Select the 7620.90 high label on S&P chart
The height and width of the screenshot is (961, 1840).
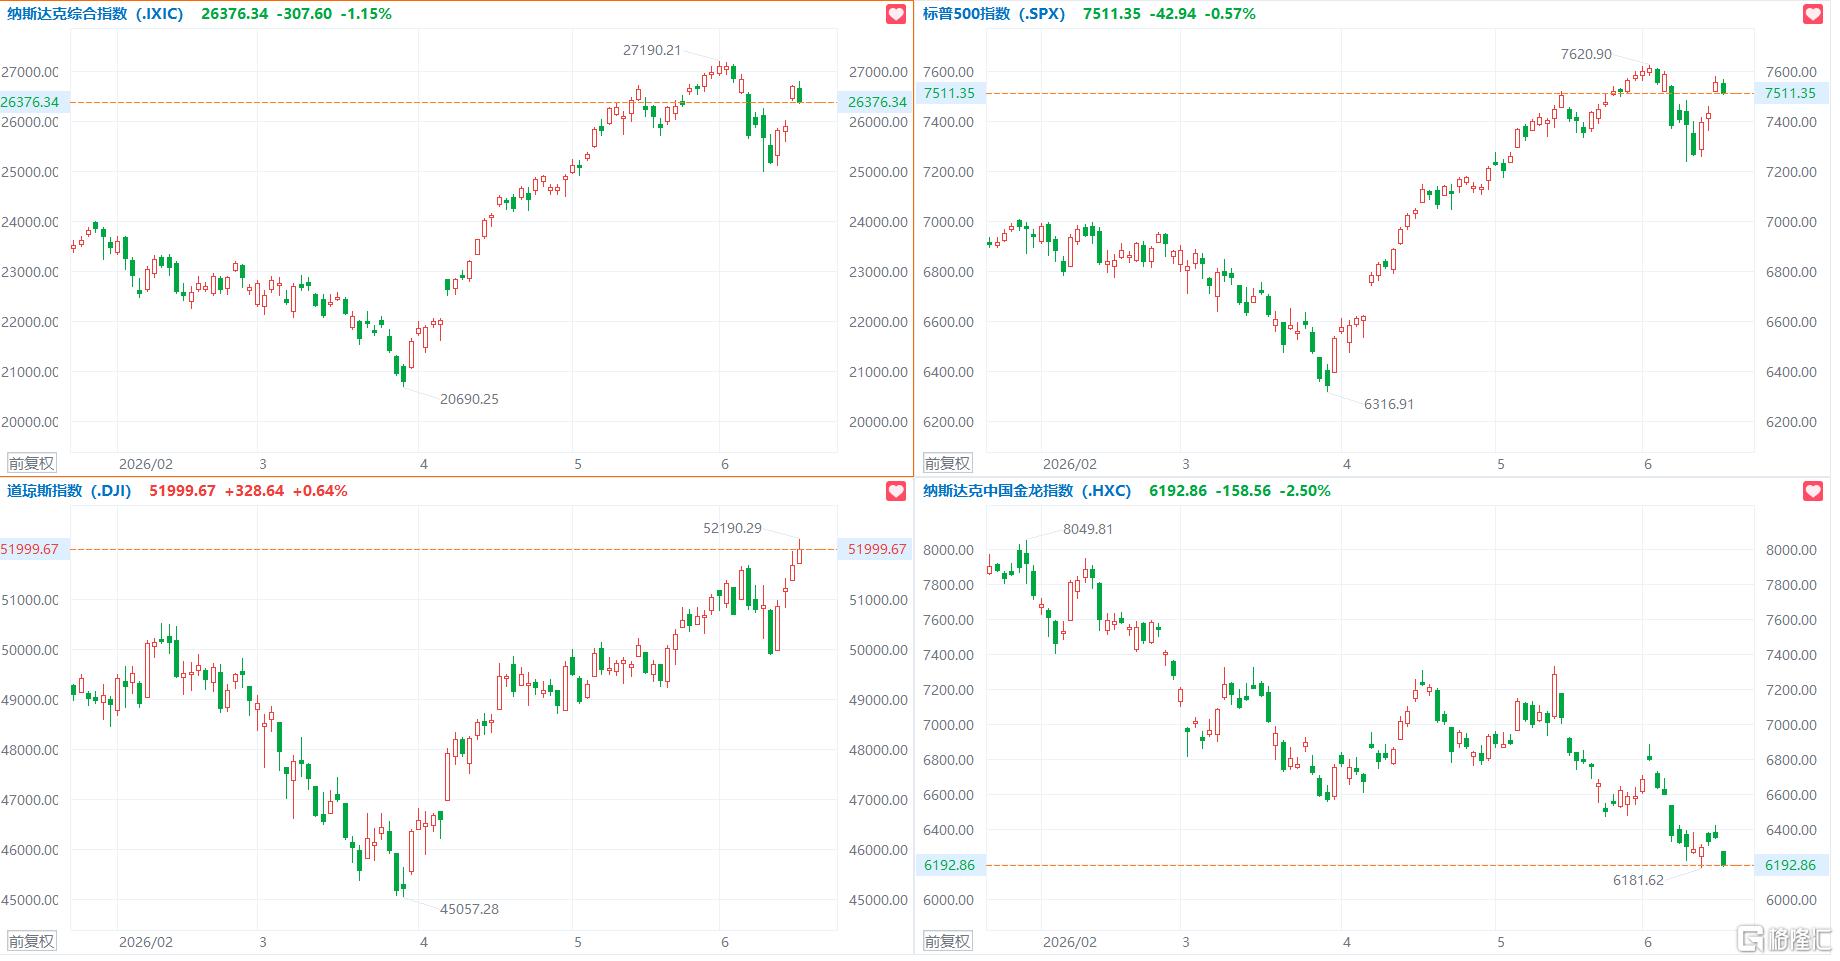point(1586,54)
